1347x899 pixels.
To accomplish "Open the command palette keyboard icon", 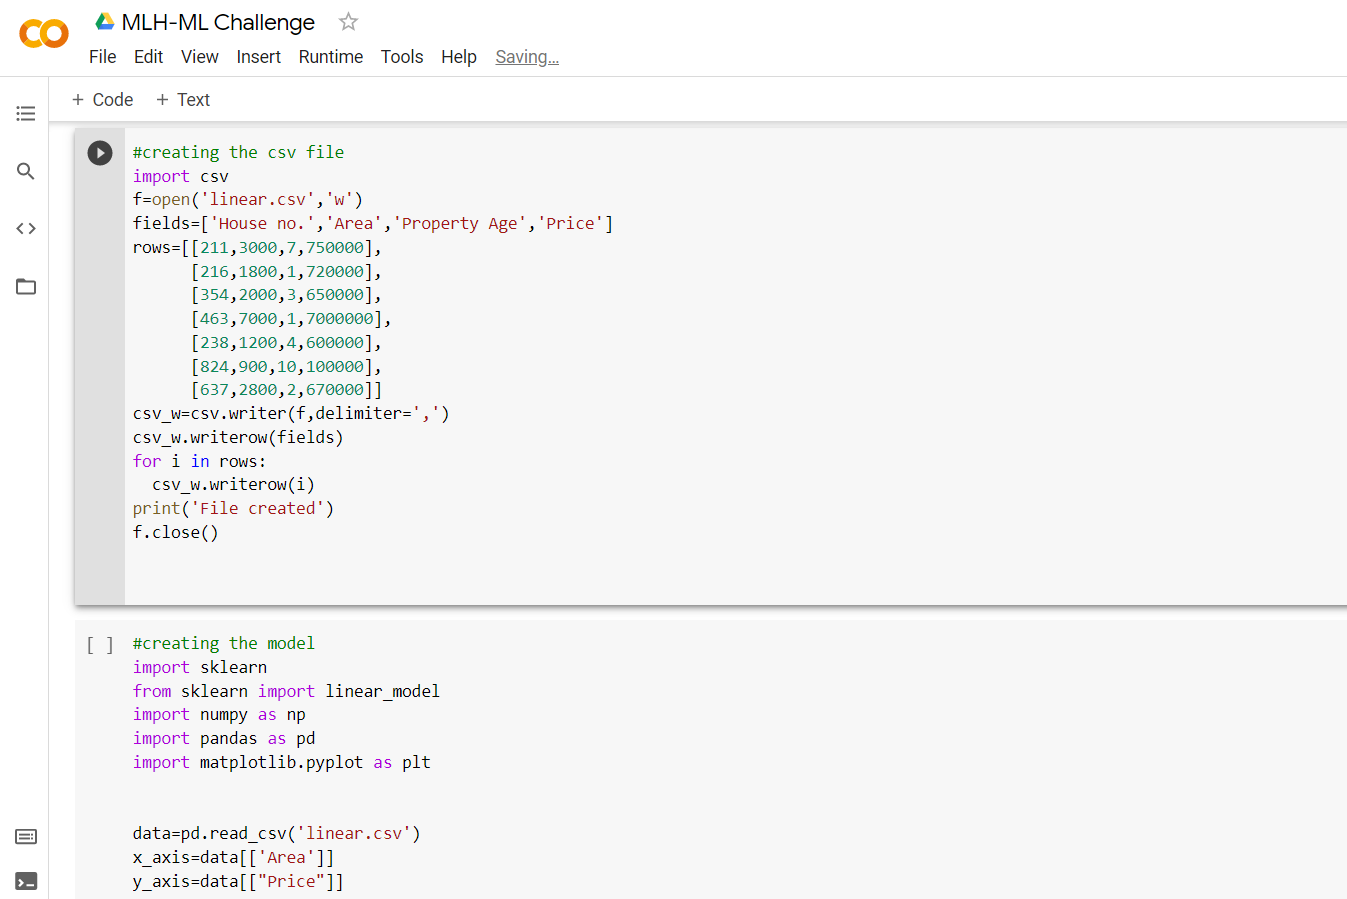I will point(26,836).
